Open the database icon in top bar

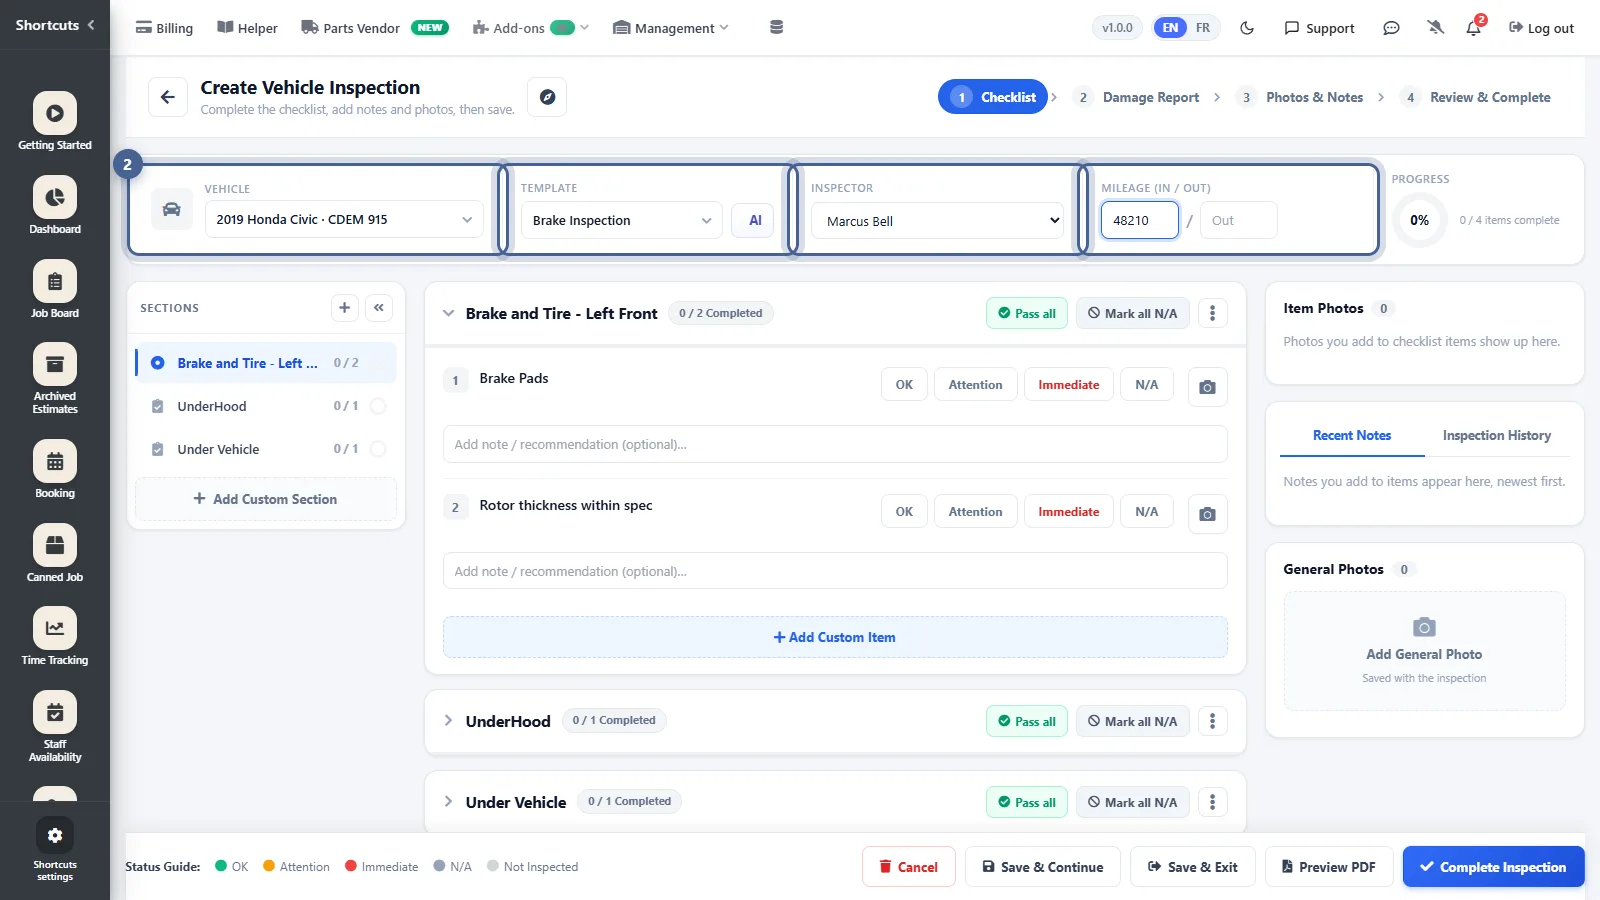click(x=776, y=27)
